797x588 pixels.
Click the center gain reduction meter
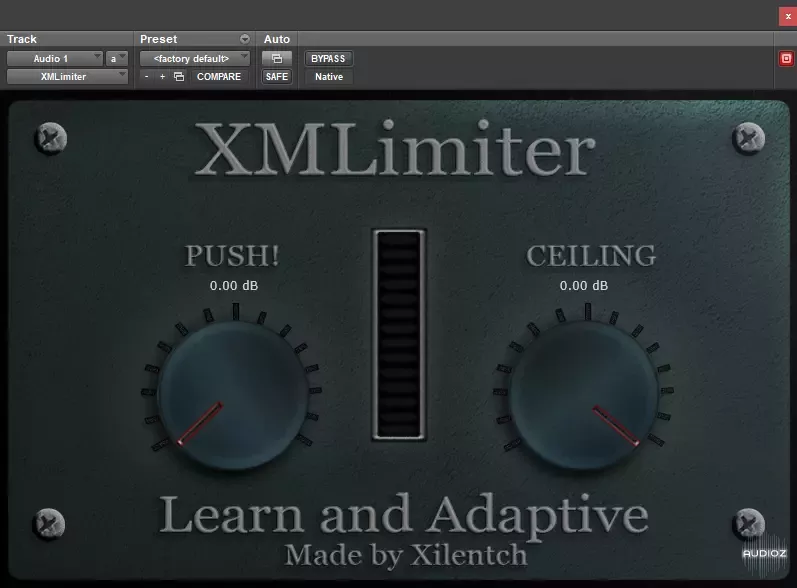[x=399, y=335]
